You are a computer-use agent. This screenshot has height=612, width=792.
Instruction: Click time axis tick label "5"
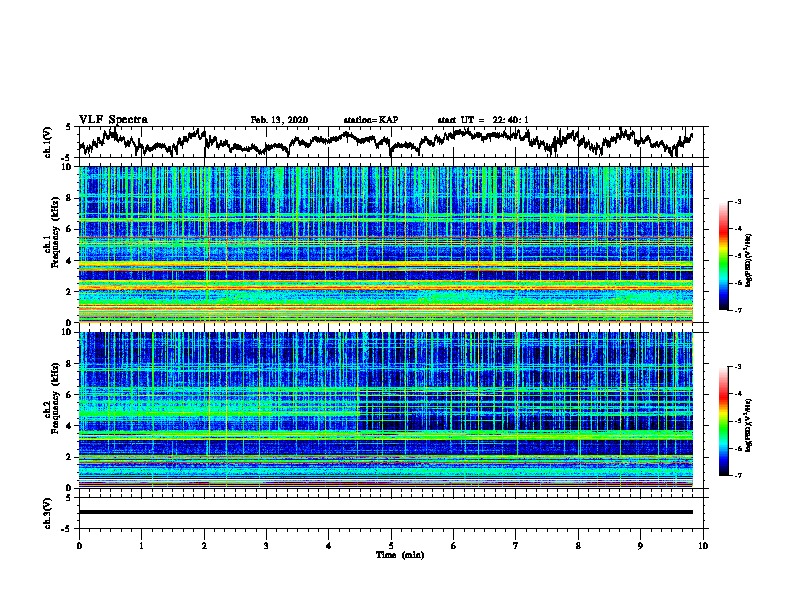coord(391,546)
